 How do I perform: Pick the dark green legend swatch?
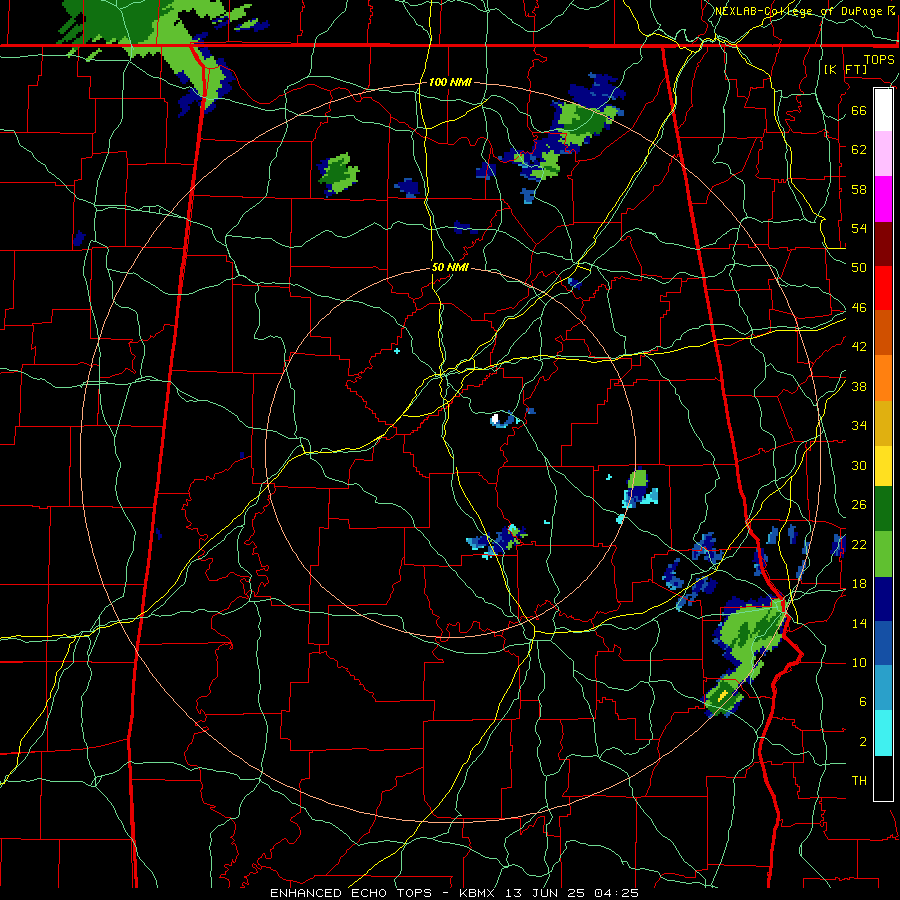click(x=883, y=509)
